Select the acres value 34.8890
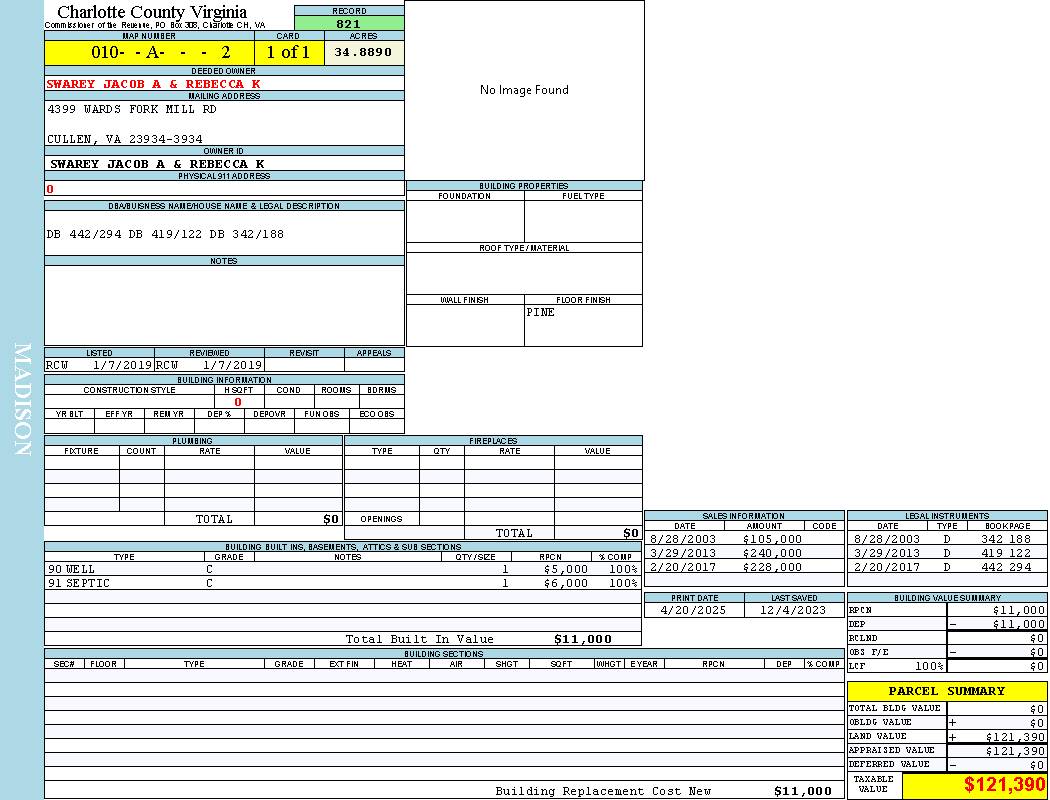1050x800 pixels. (363, 52)
